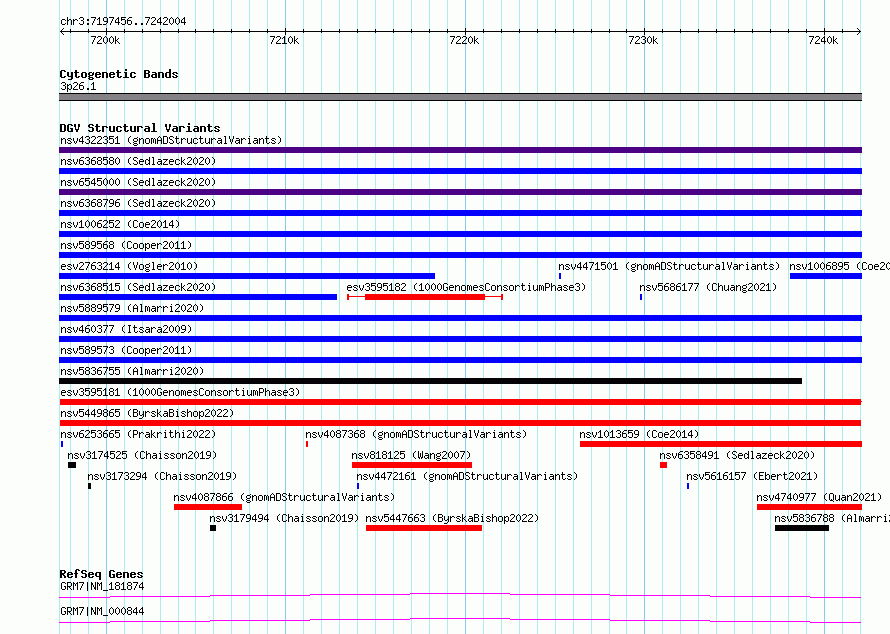890x634 pixels.
Task: Click nsv3173294 Chaisson2019 label
Action: 162,476
